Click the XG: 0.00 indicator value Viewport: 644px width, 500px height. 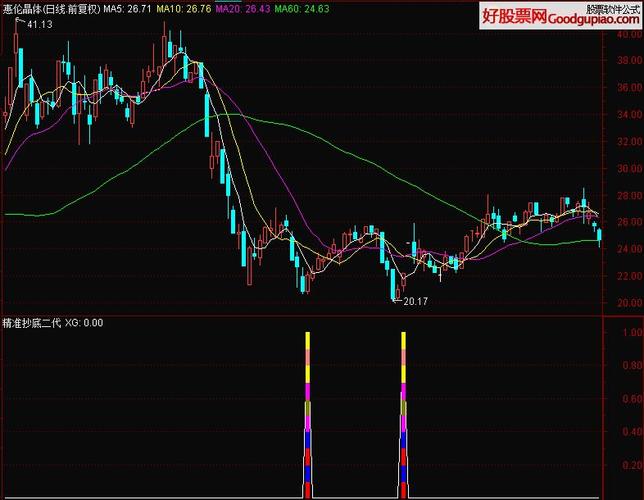pyautogui.click(x=84, y=323)
